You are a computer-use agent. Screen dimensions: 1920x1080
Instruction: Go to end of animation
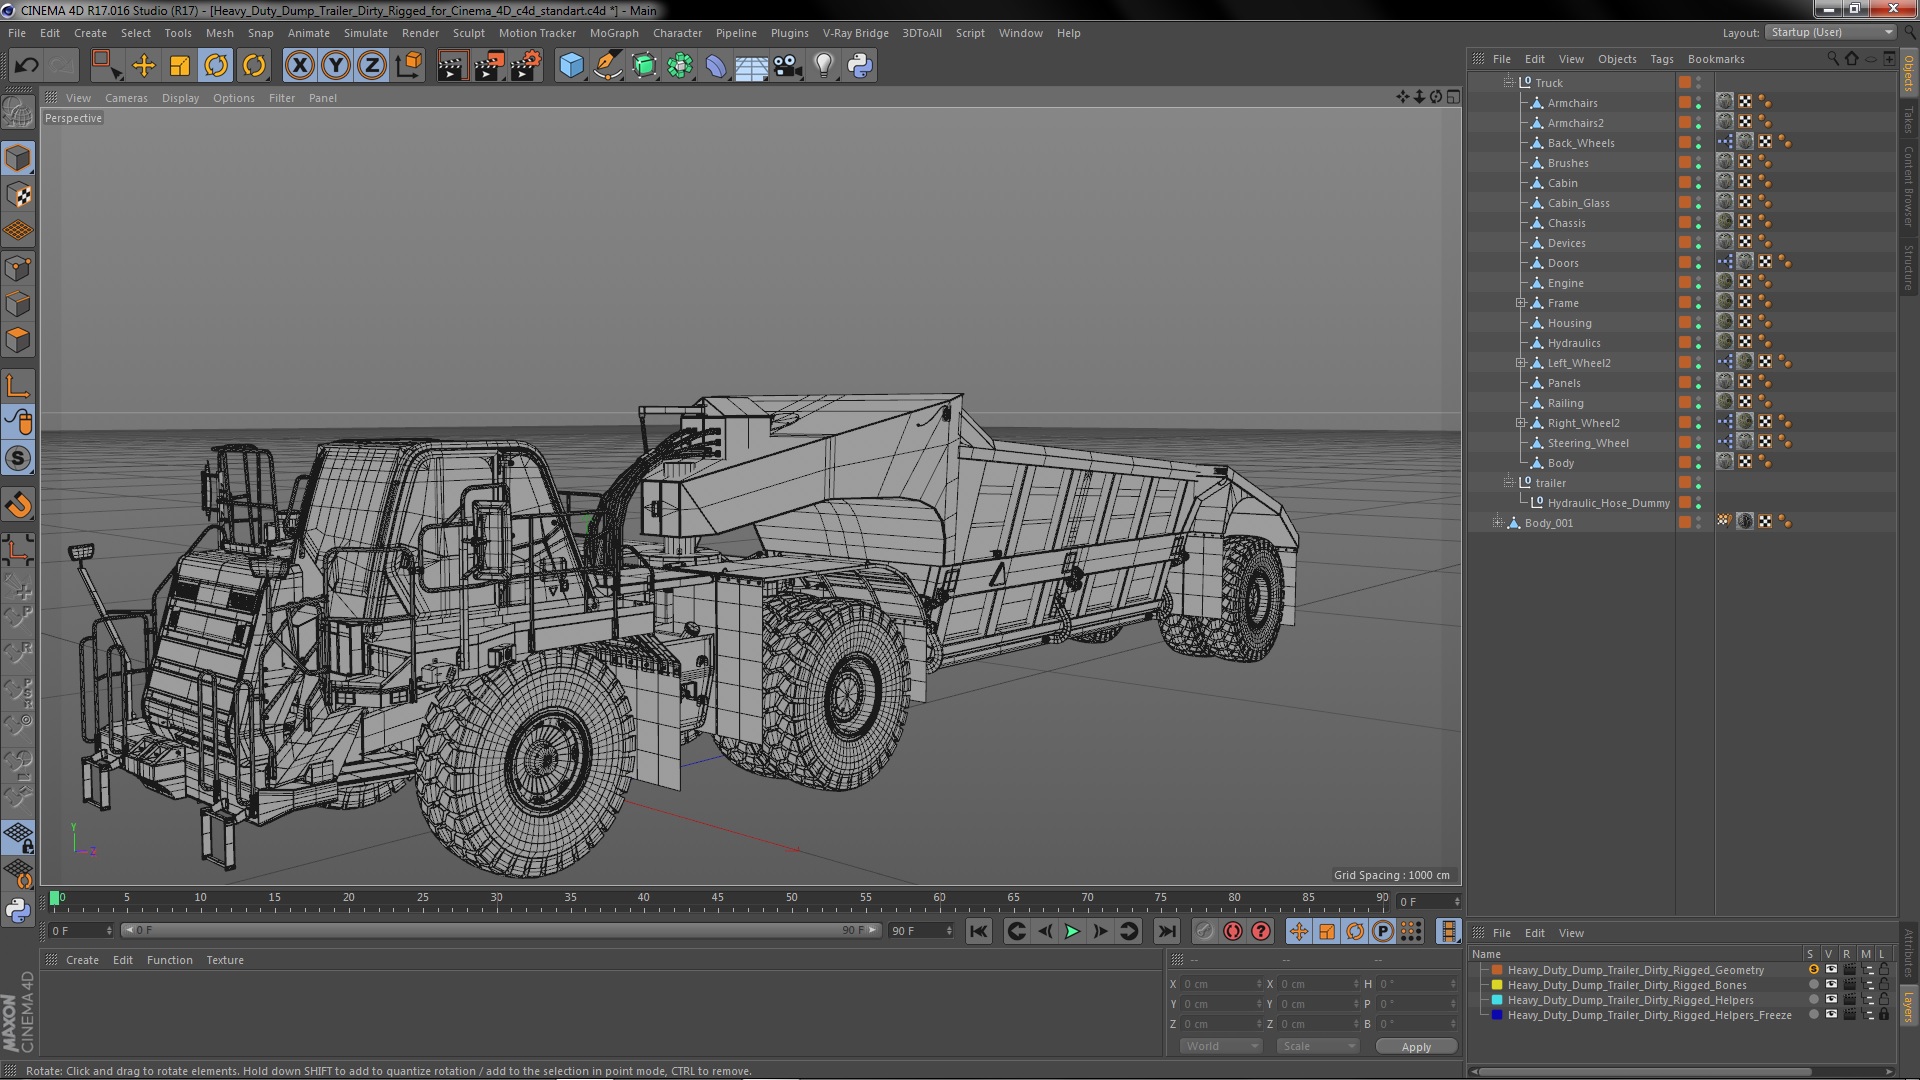coord(1166,932)
